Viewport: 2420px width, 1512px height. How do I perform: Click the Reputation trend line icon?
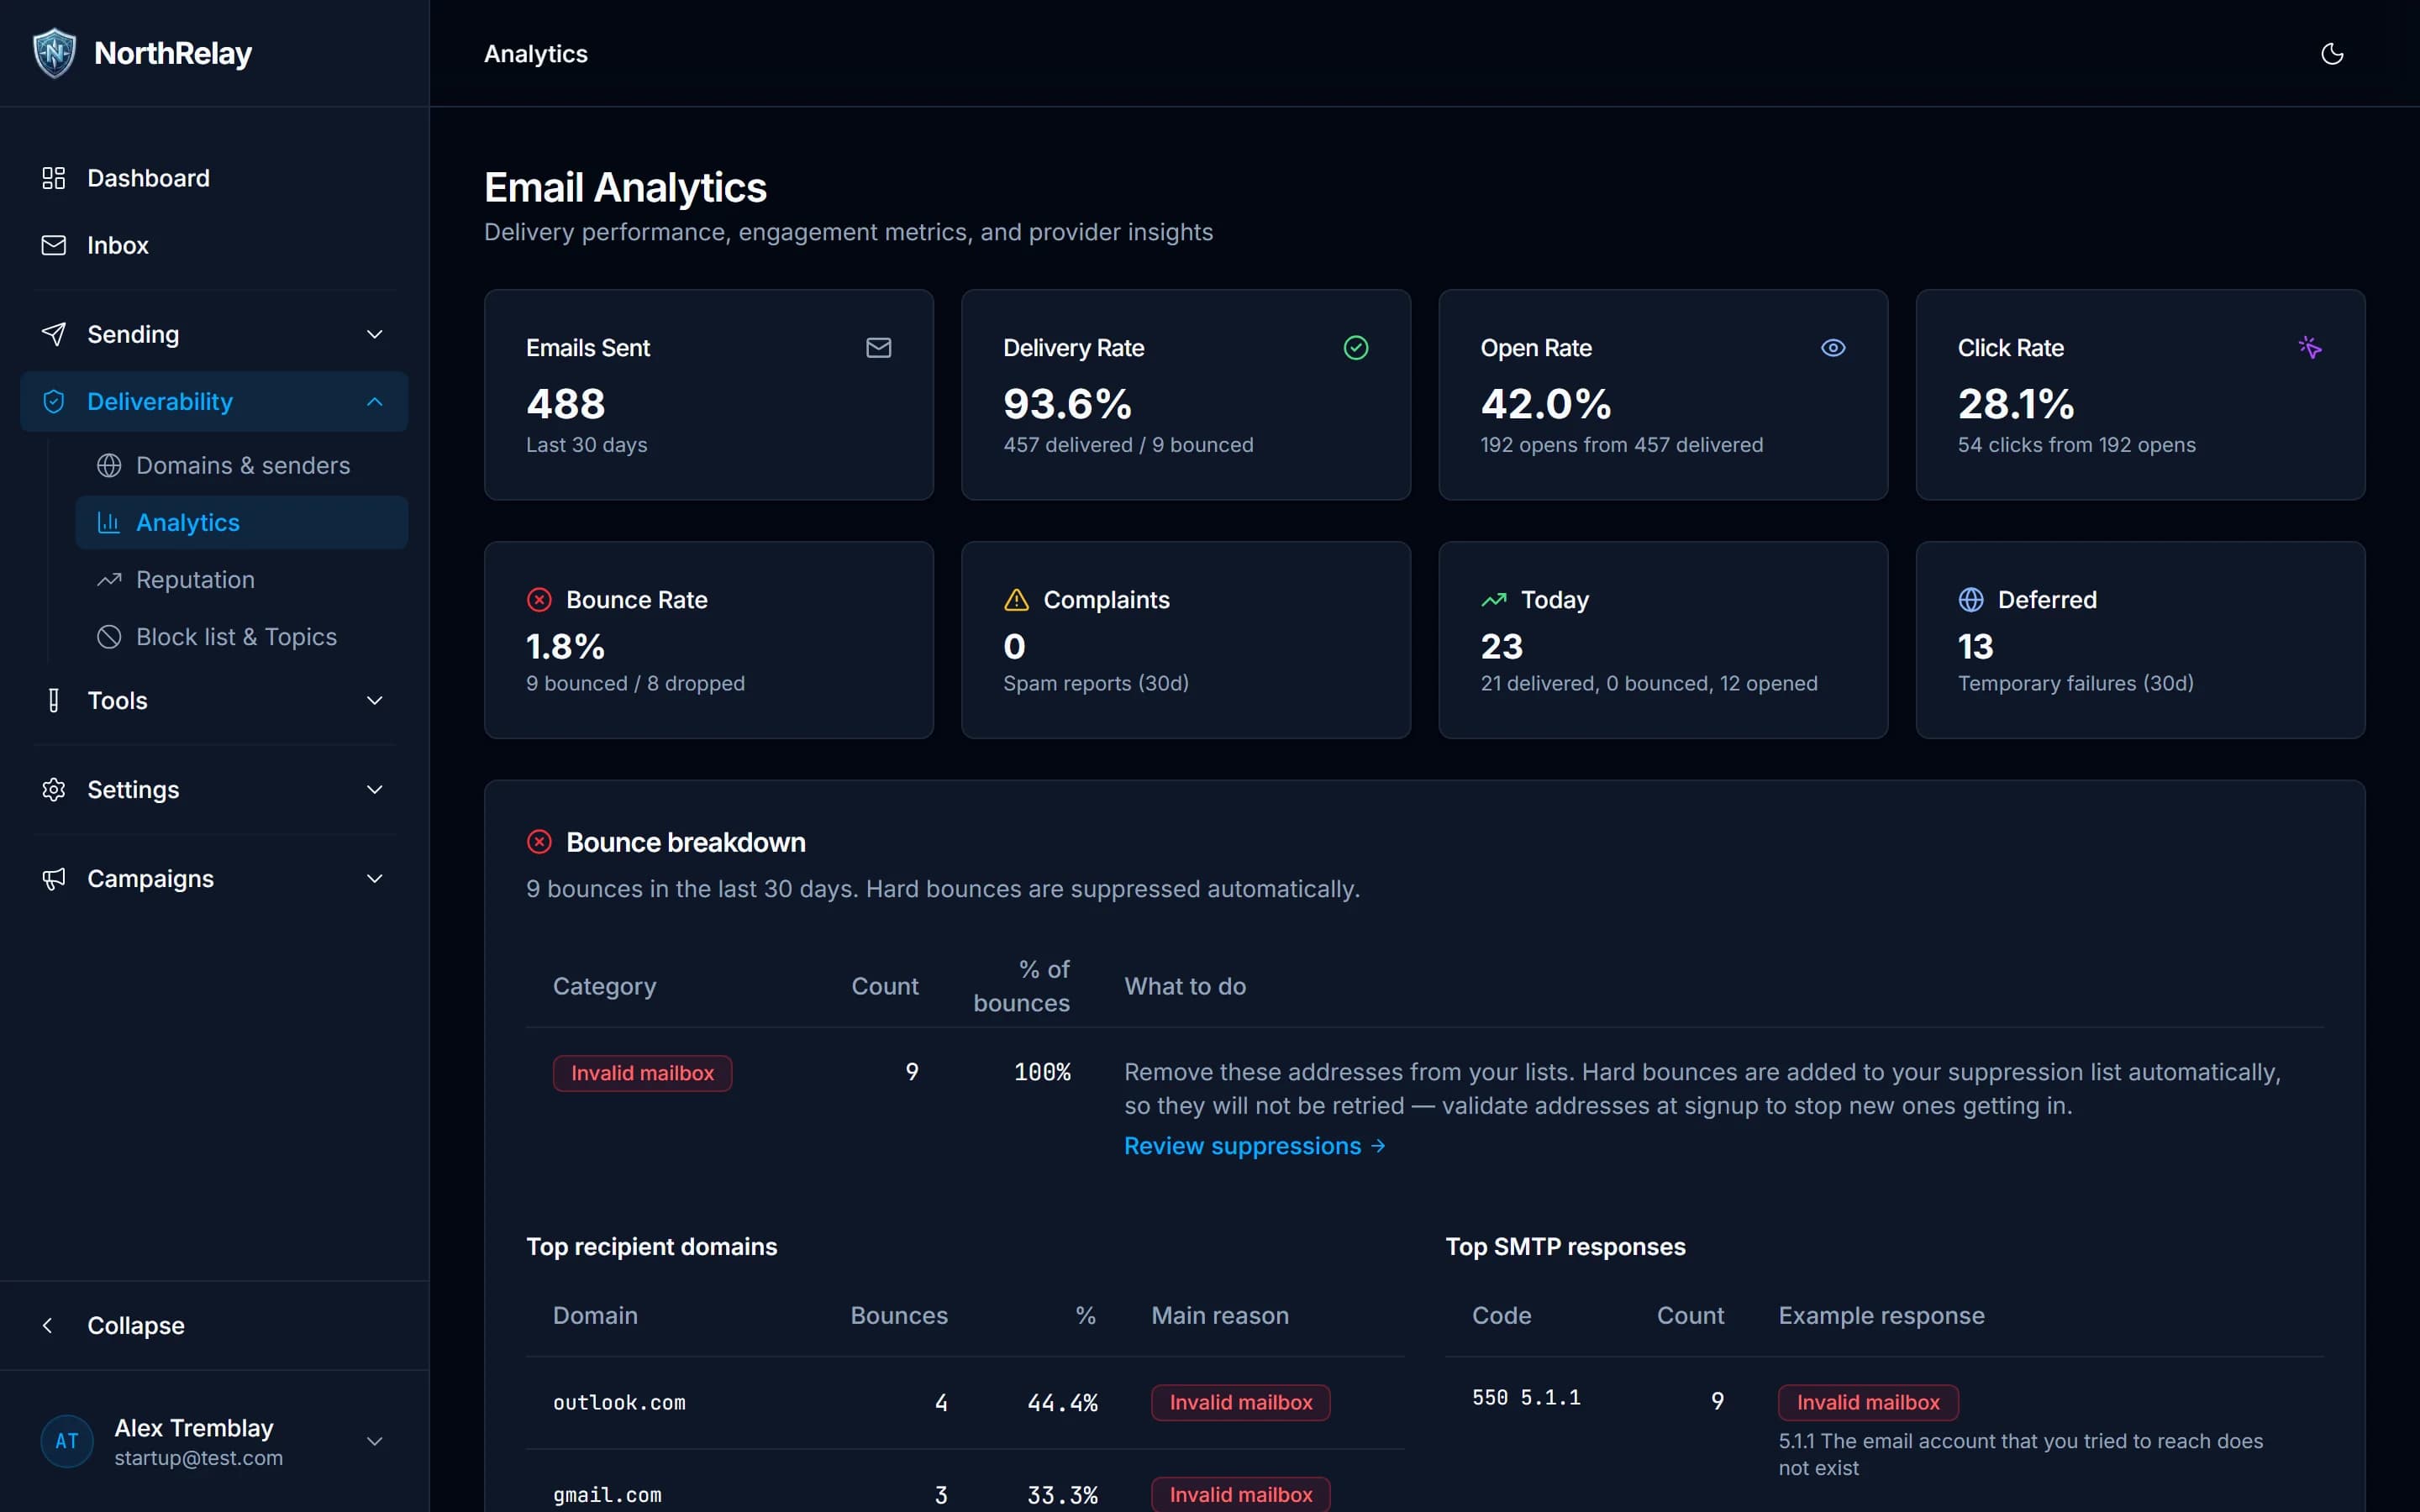coord(109,579)
